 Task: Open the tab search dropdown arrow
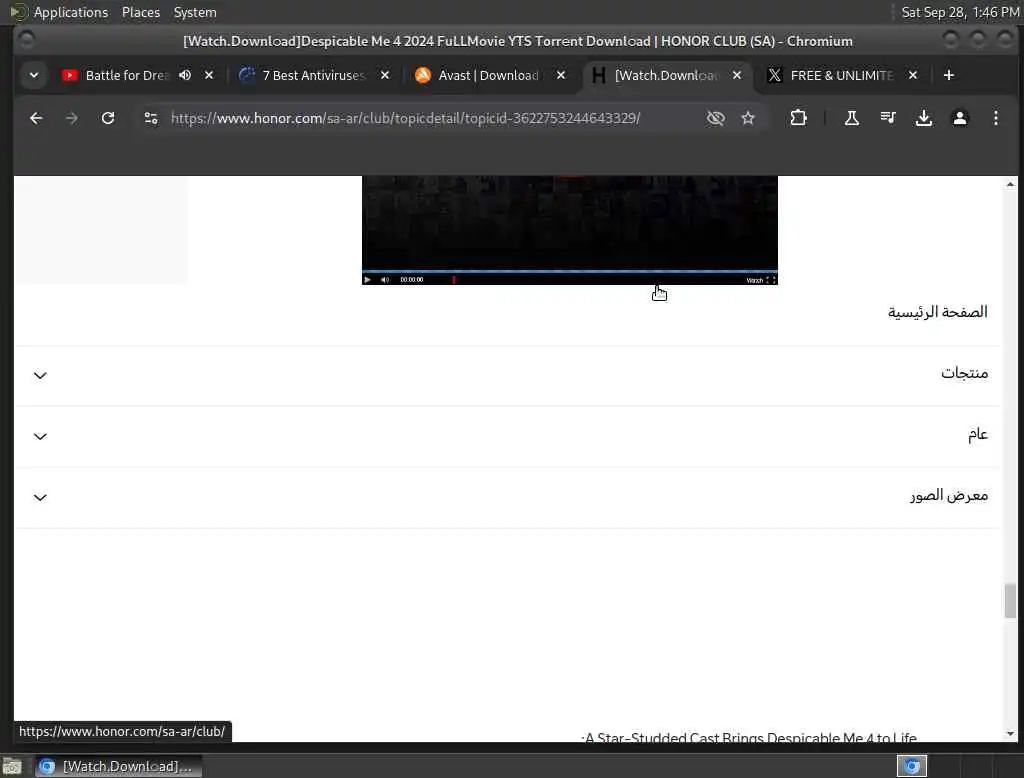(34, 75)
